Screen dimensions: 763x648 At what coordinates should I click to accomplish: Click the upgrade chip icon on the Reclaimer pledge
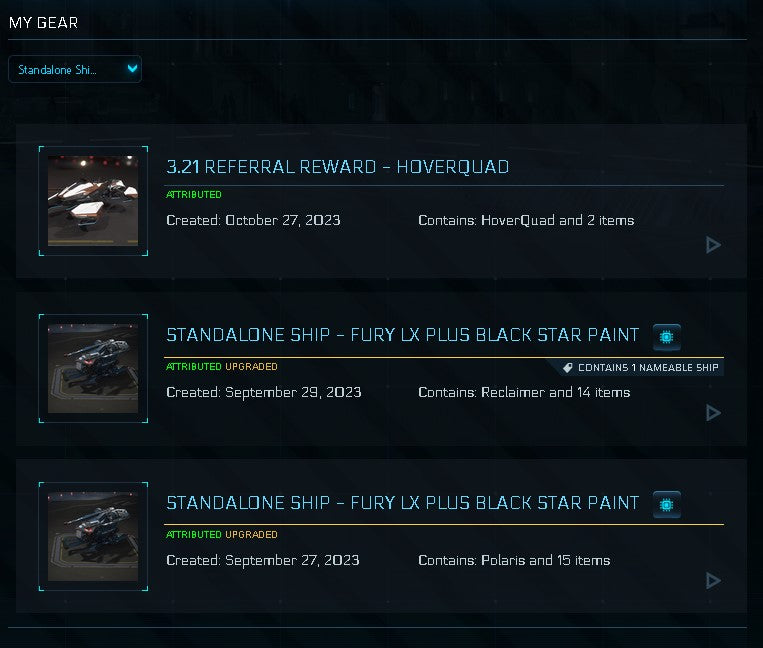pos(667,337)
